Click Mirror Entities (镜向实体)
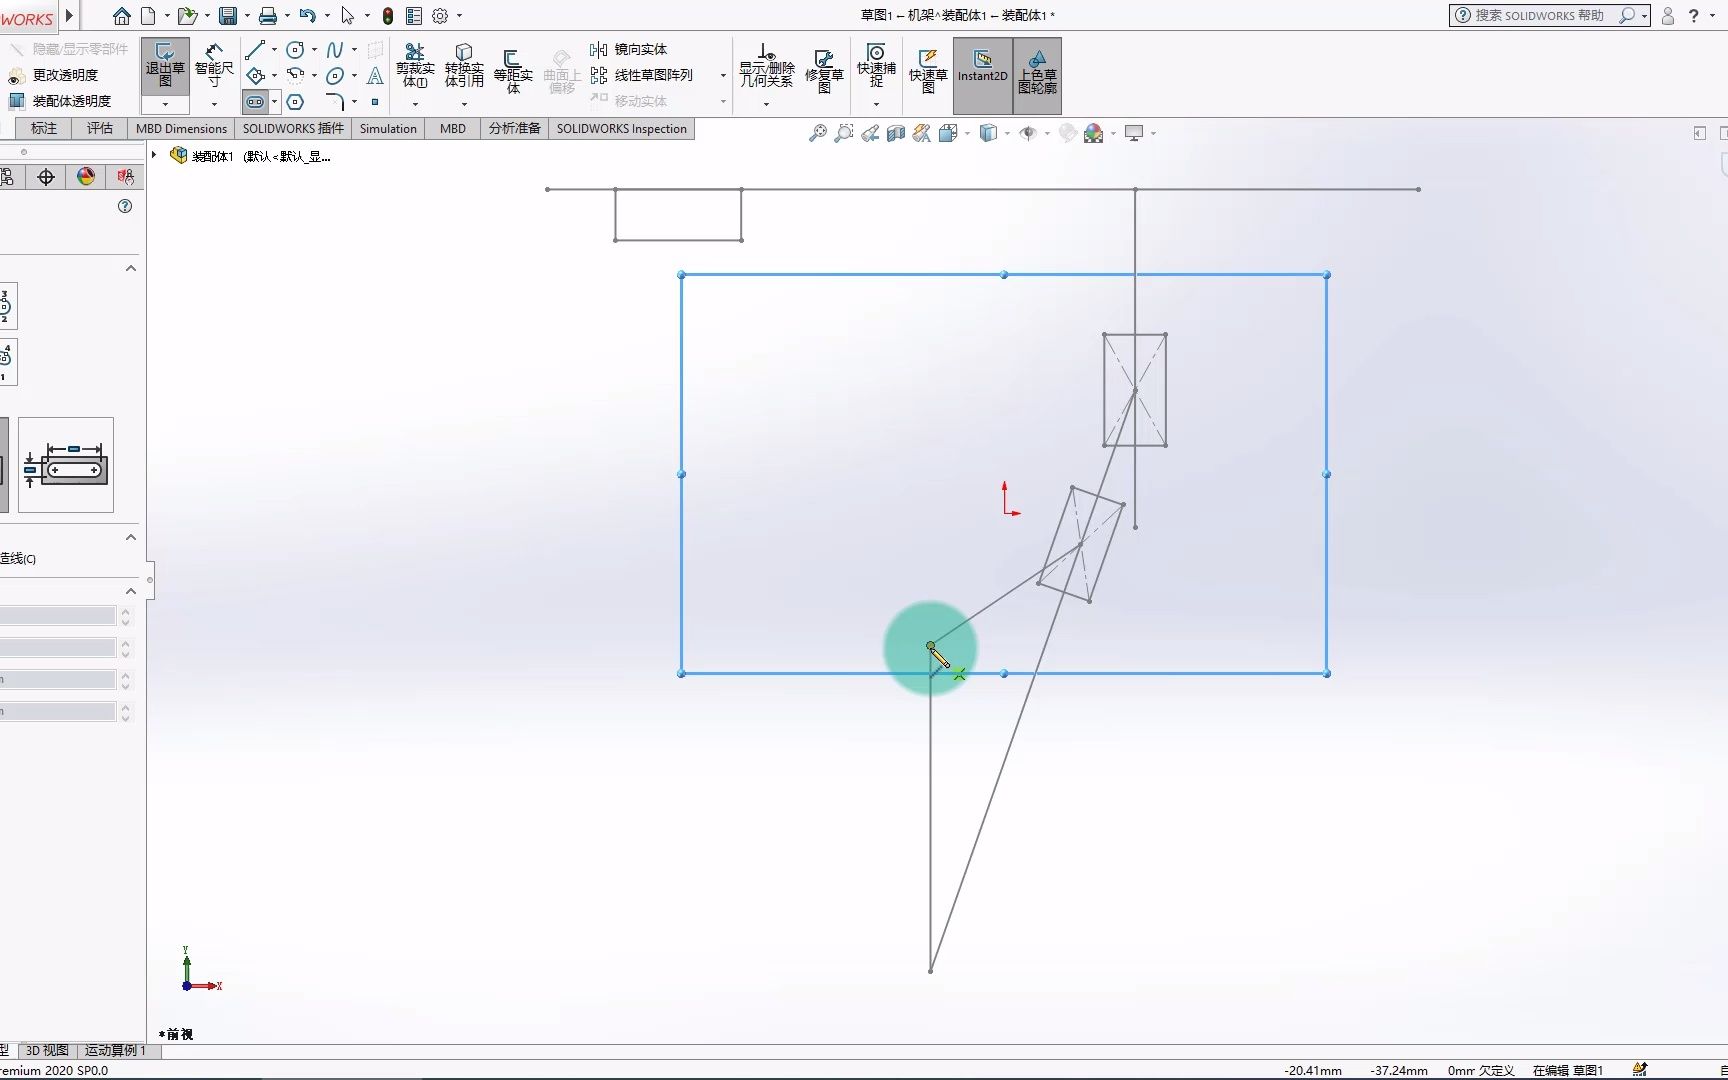1728x1080 pixels. coord(629,49)
